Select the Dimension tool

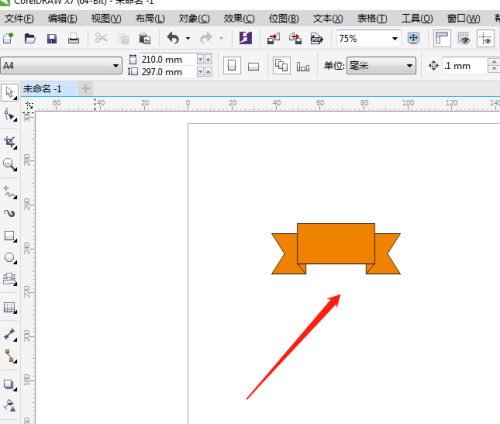click(x=10, y=335)
